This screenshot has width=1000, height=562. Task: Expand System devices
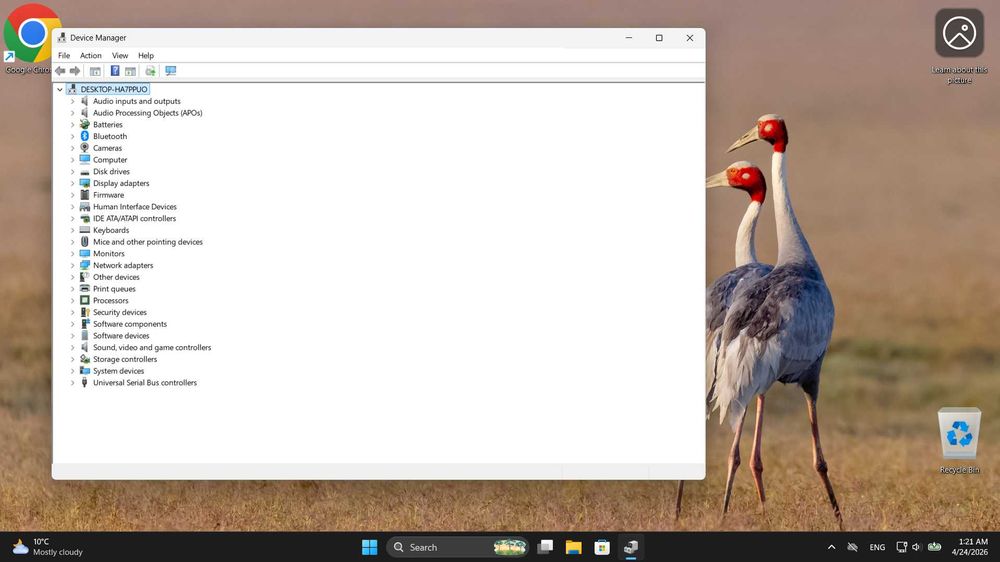tap(72, 371)
